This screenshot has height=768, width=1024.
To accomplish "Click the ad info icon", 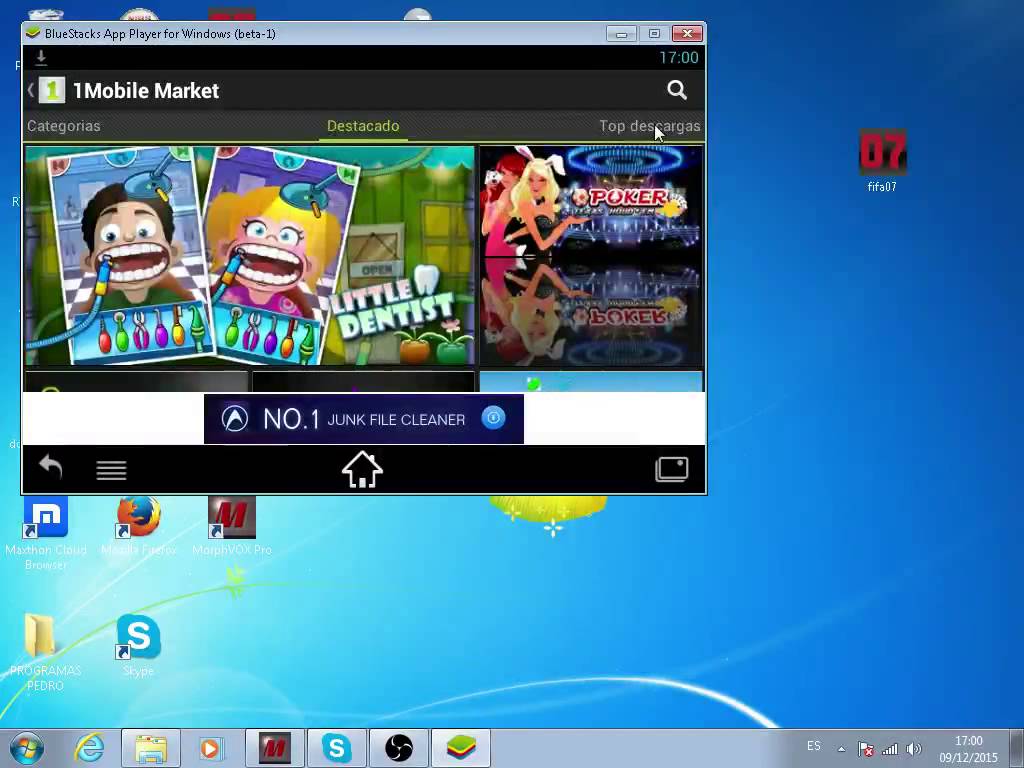I will [x=494, y=417].
